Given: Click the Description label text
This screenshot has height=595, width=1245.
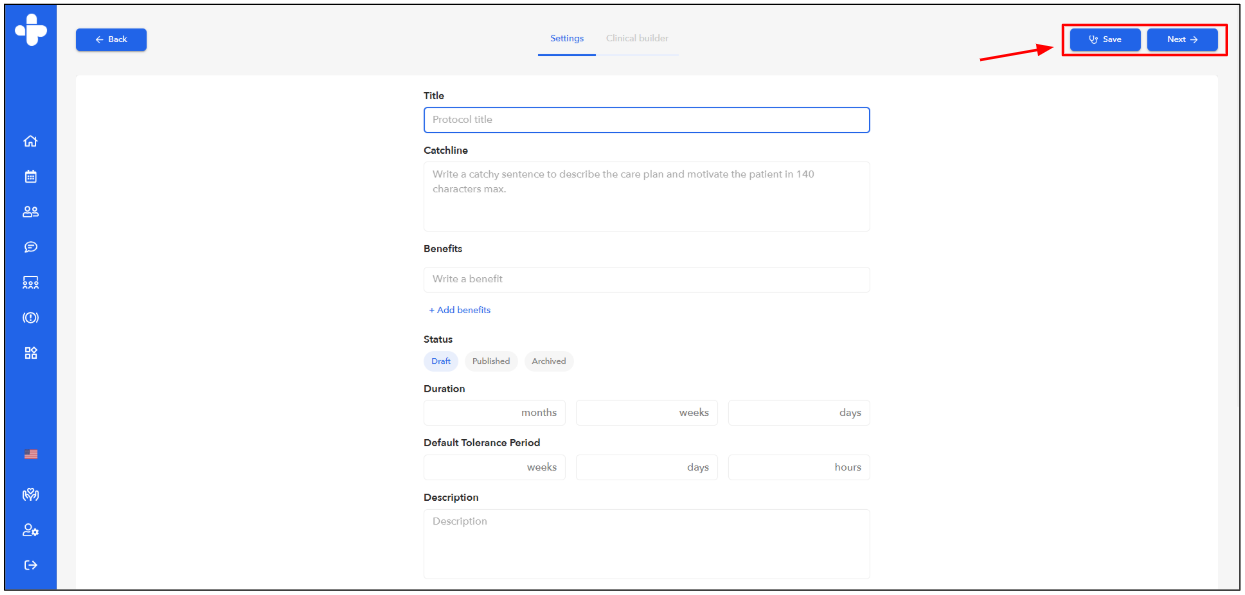Looking at the screenshot, I should [451, 498].
